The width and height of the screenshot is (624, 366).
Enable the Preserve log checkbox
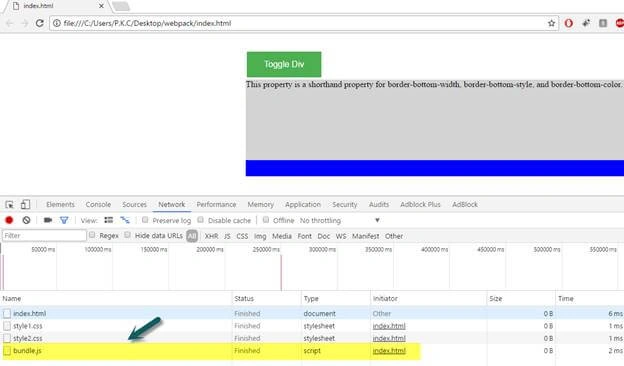click(145, 220)
